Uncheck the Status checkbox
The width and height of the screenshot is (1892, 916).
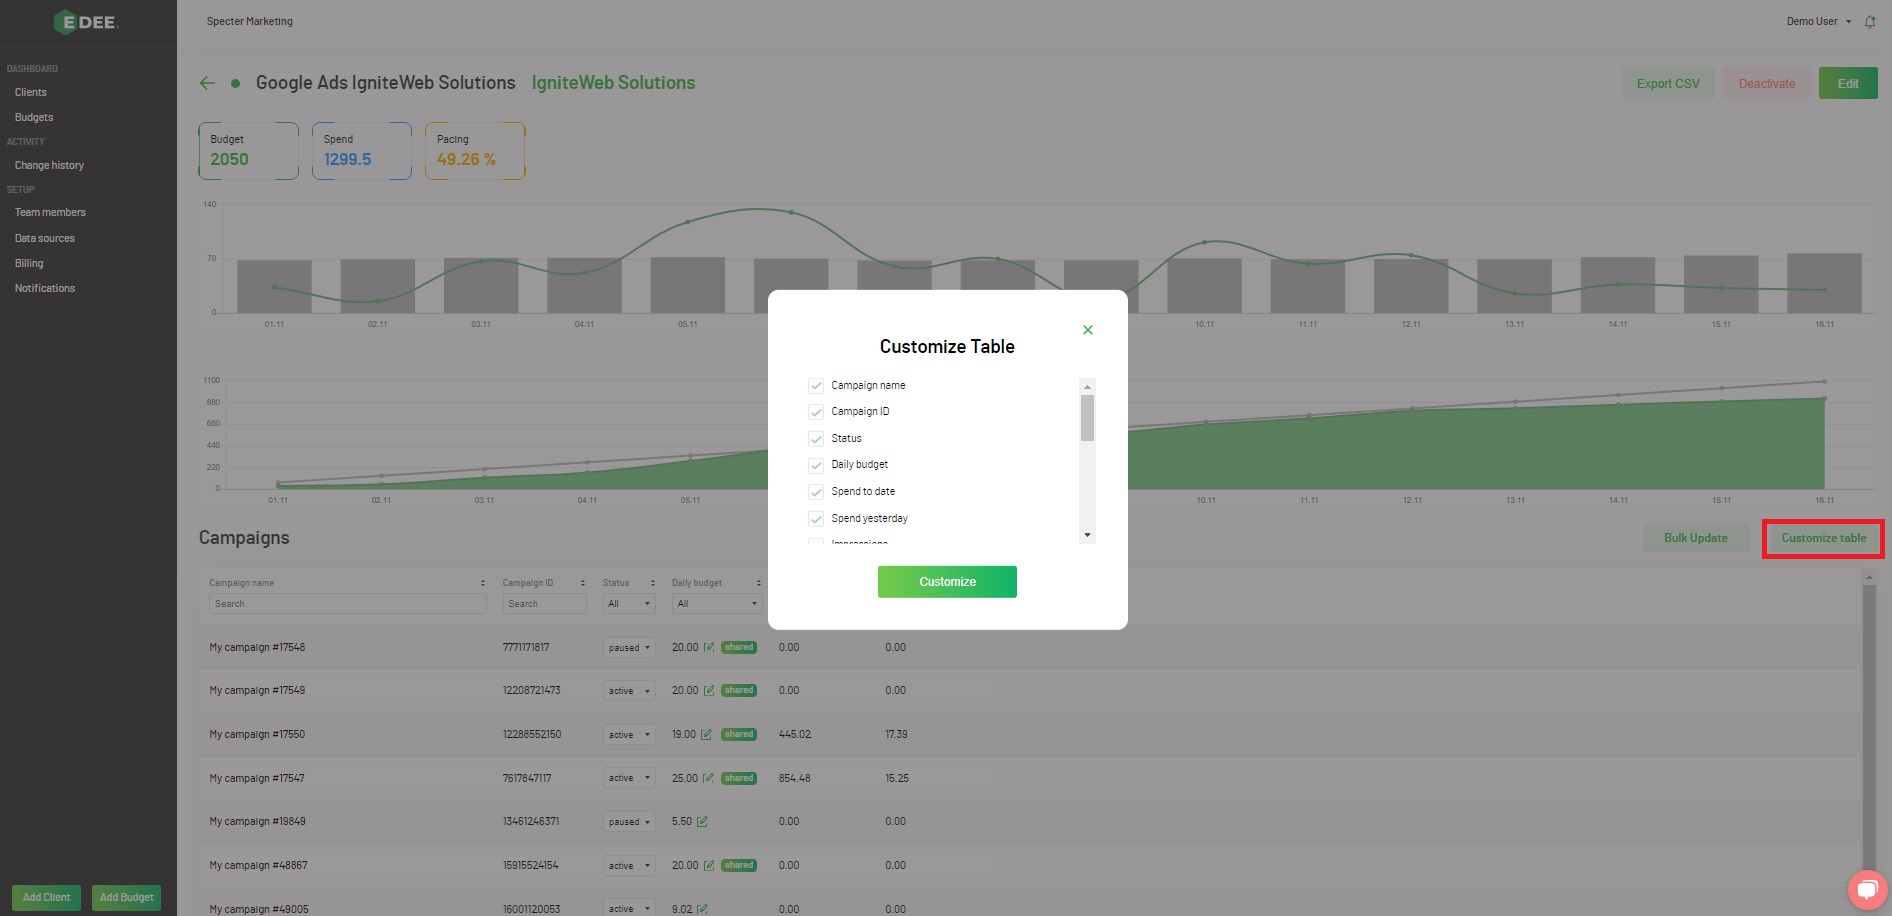(816, 439)
